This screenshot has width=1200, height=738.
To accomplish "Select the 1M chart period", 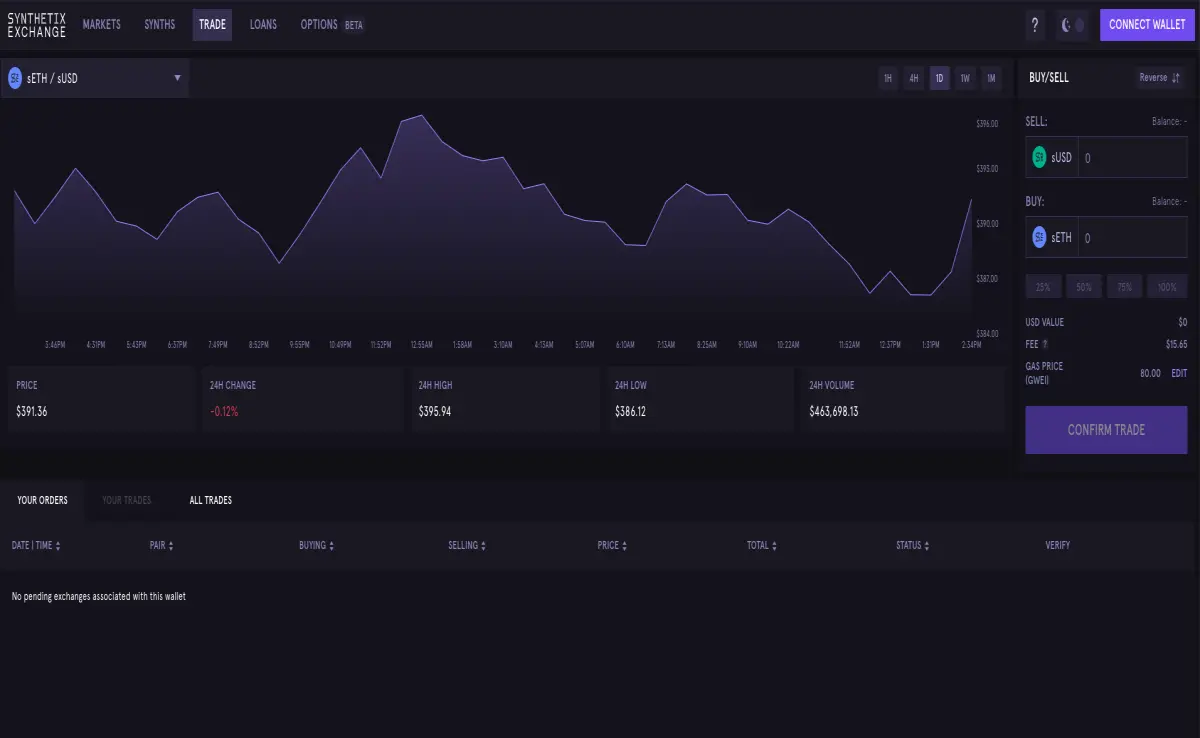I will click(991, 78).
